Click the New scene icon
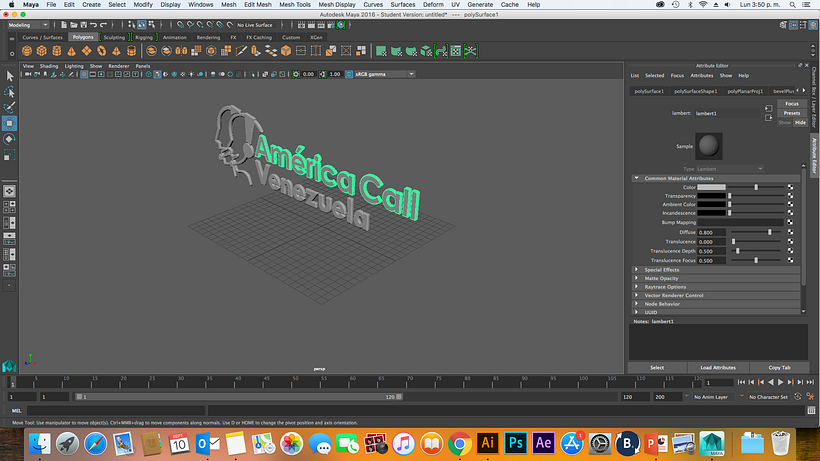The image size is (820, 461). pos(64,25)
